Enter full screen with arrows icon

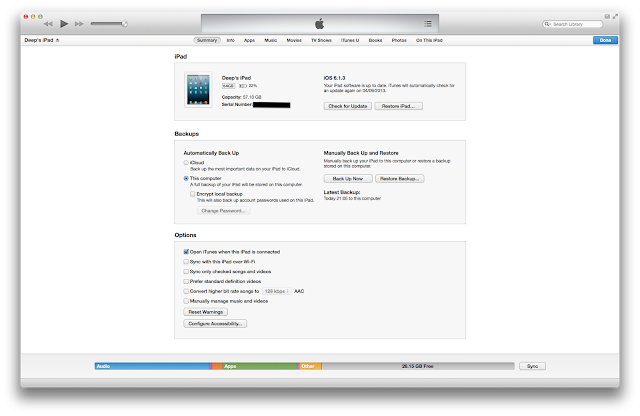[x=615, y=16]
